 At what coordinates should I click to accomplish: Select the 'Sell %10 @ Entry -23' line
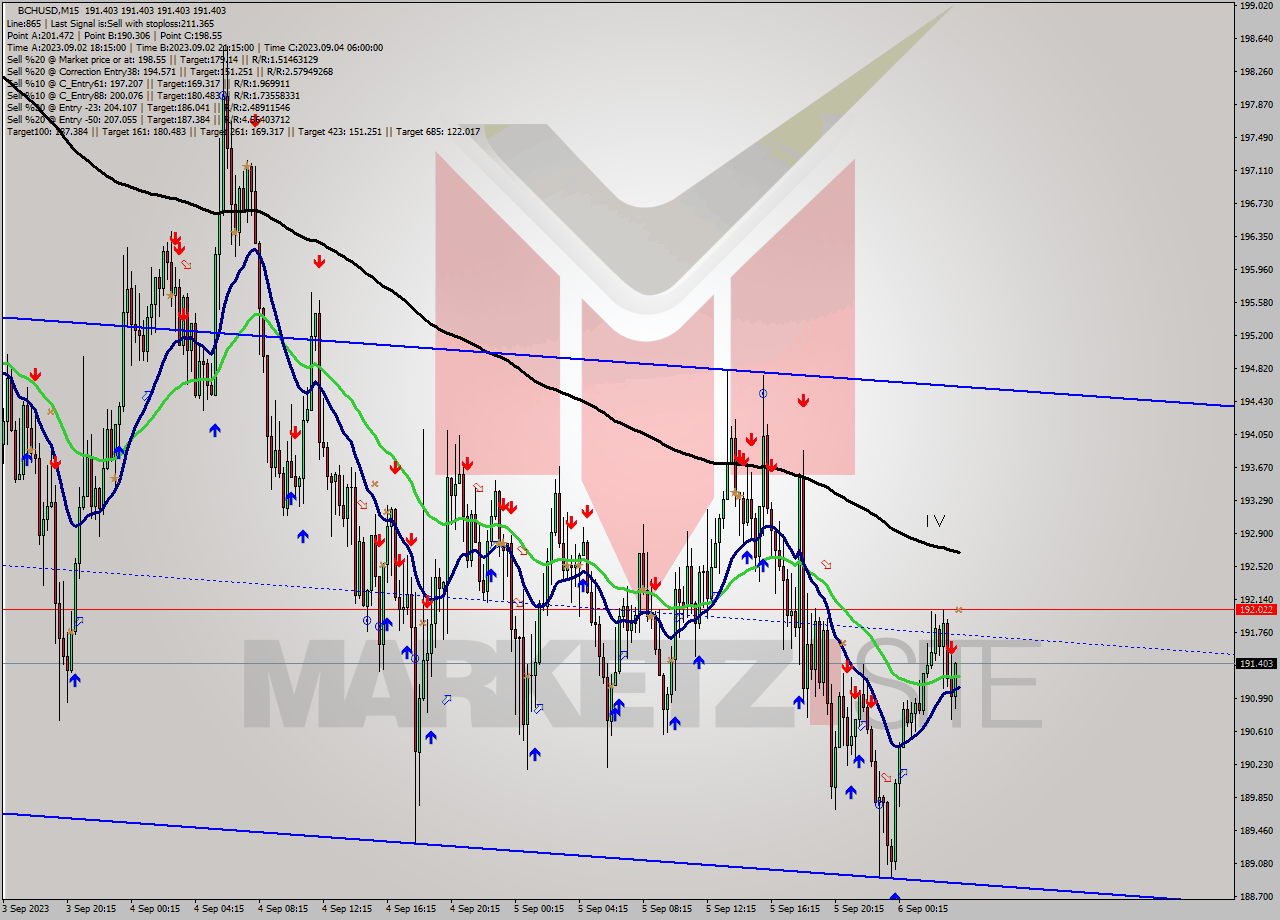[x=148, y=107]
